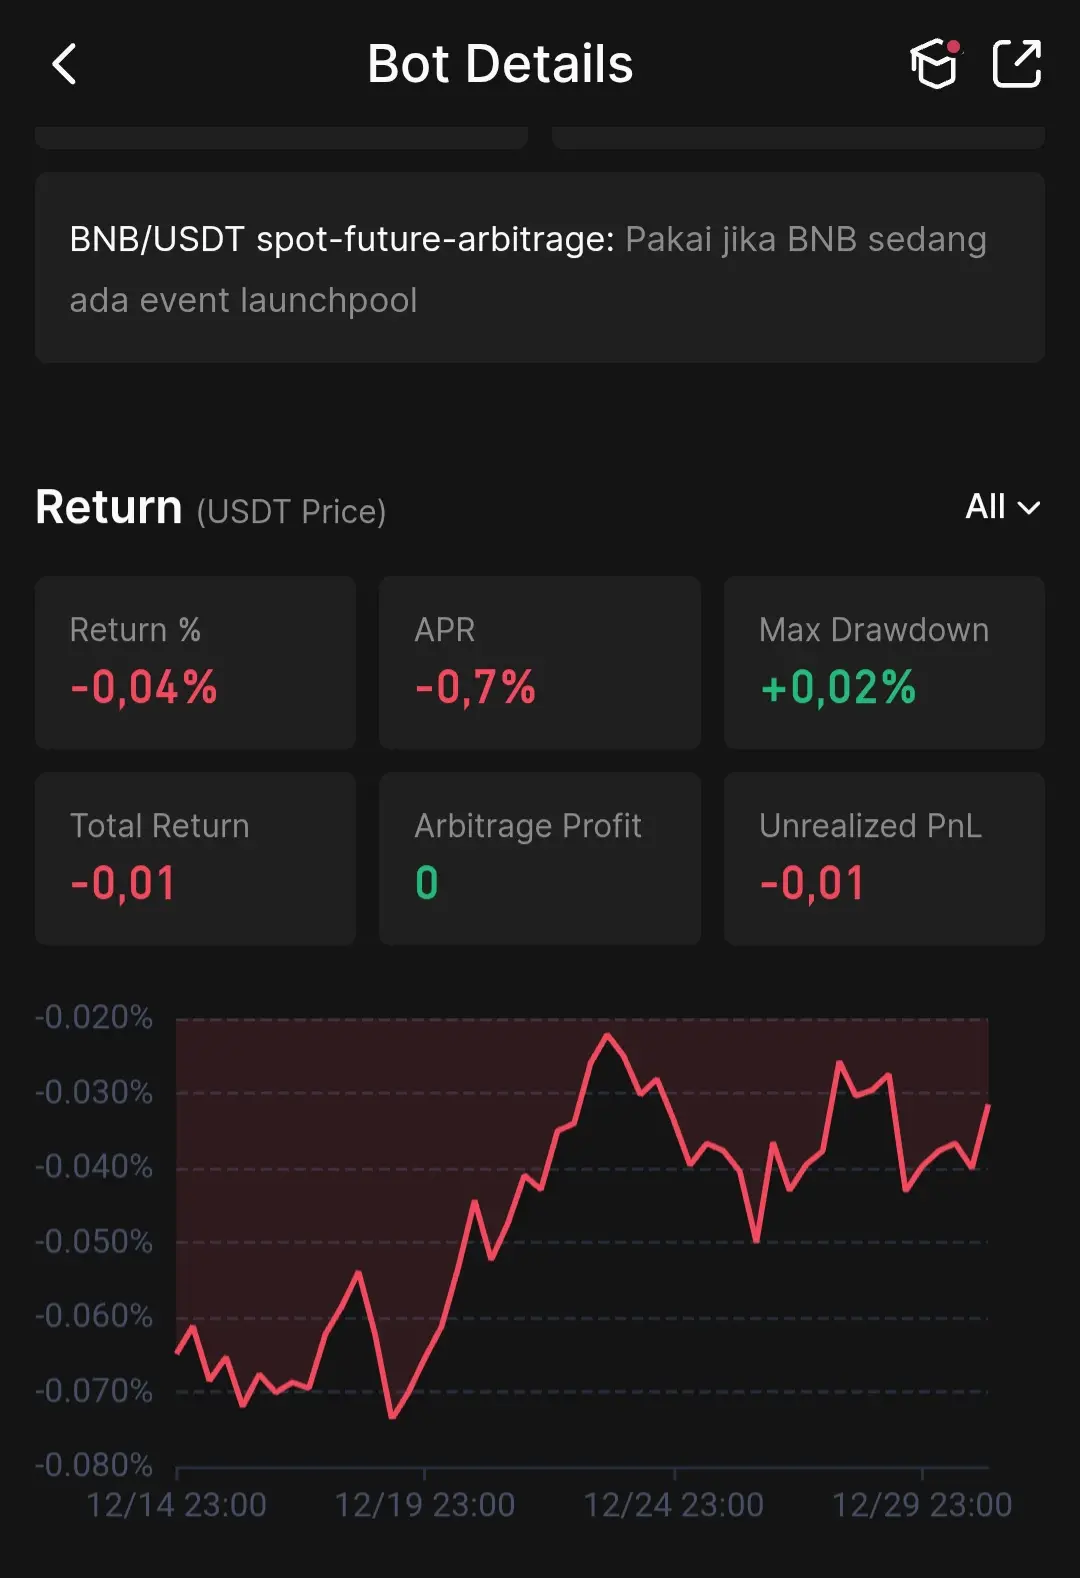Tap the BNB/USDT spot-future-arbitrage description

[539, 268]
